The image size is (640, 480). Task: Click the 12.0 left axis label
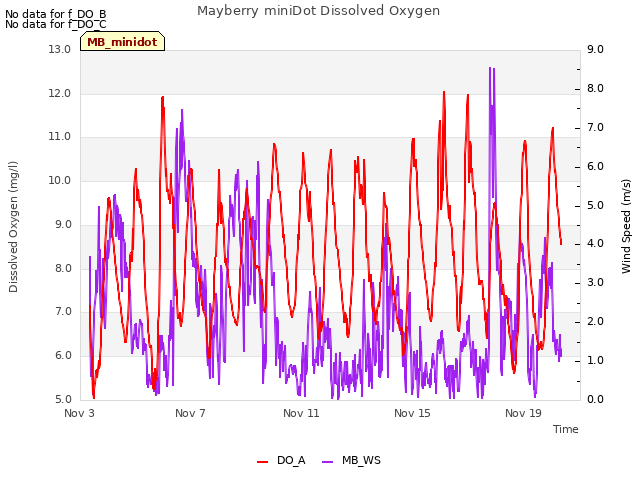point(60,93)
